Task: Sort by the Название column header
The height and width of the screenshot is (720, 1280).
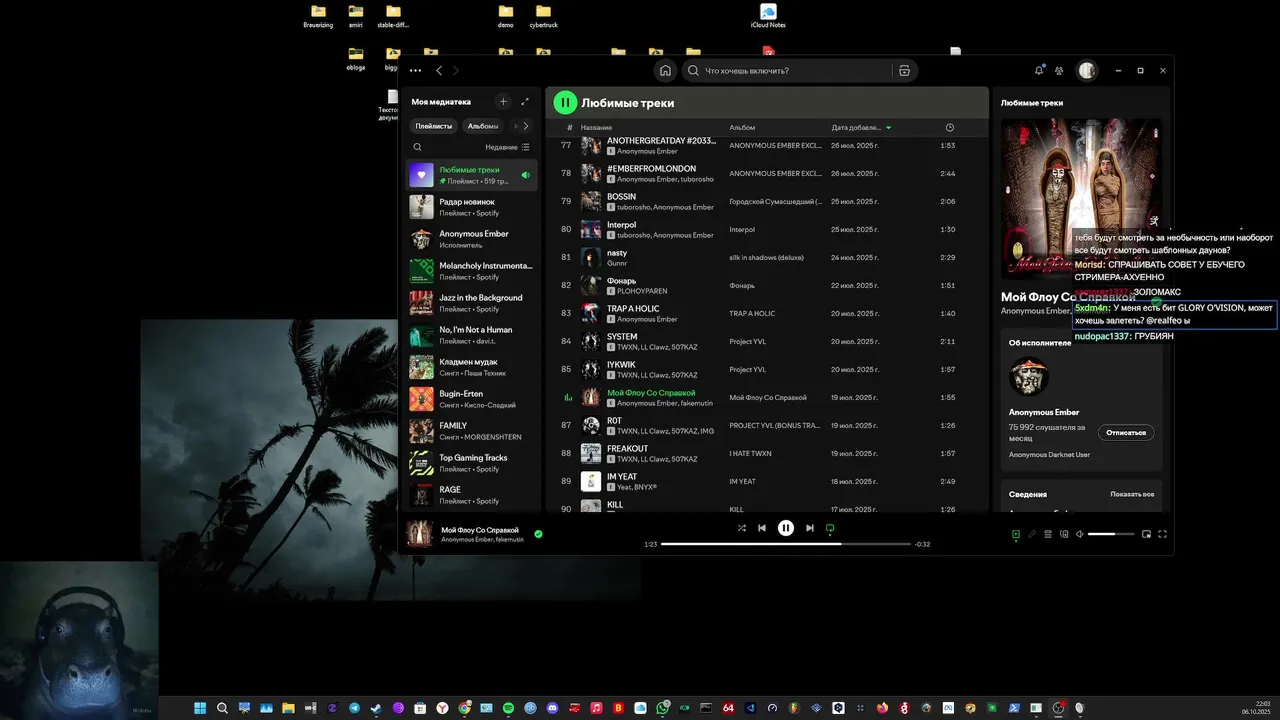Action: point(596,128)
